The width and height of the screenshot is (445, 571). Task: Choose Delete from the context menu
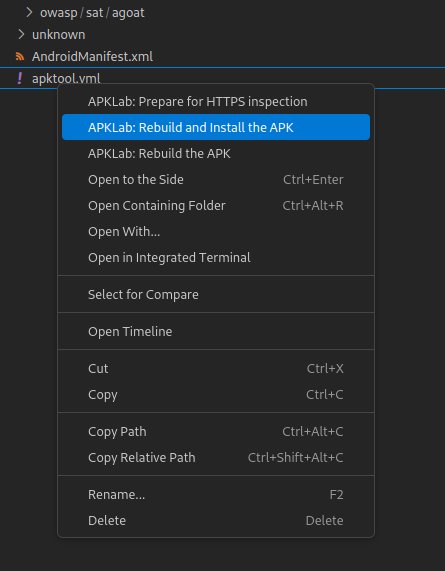(216, 520)
